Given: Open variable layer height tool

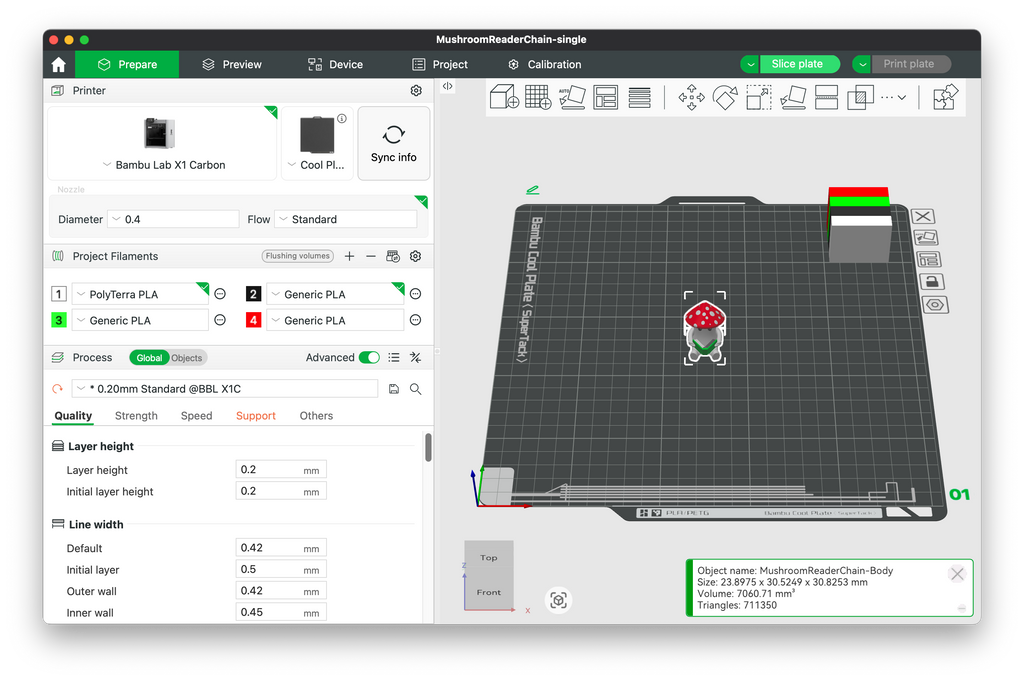Looking at the screenshot, I should click(x=639, y=97).
